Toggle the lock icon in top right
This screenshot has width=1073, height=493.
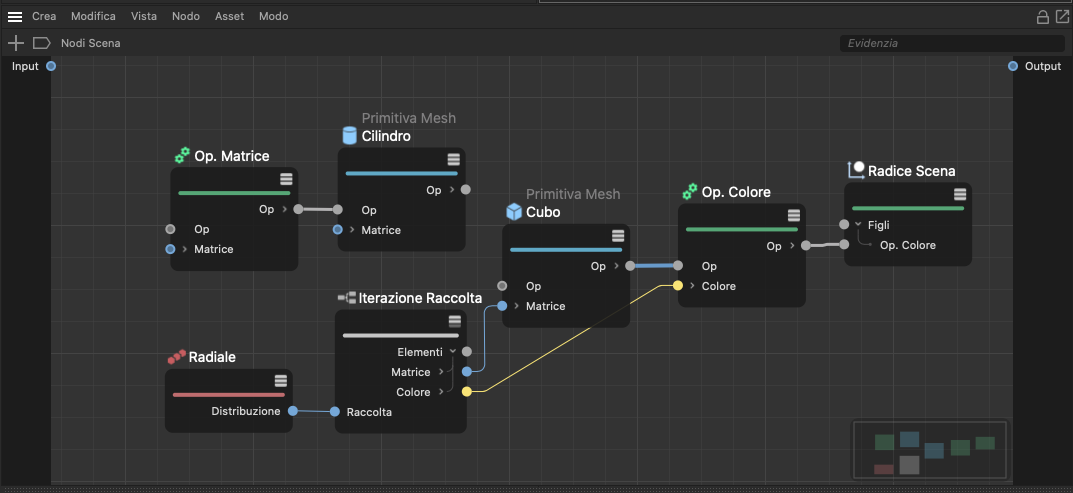tap(1043, 17)
